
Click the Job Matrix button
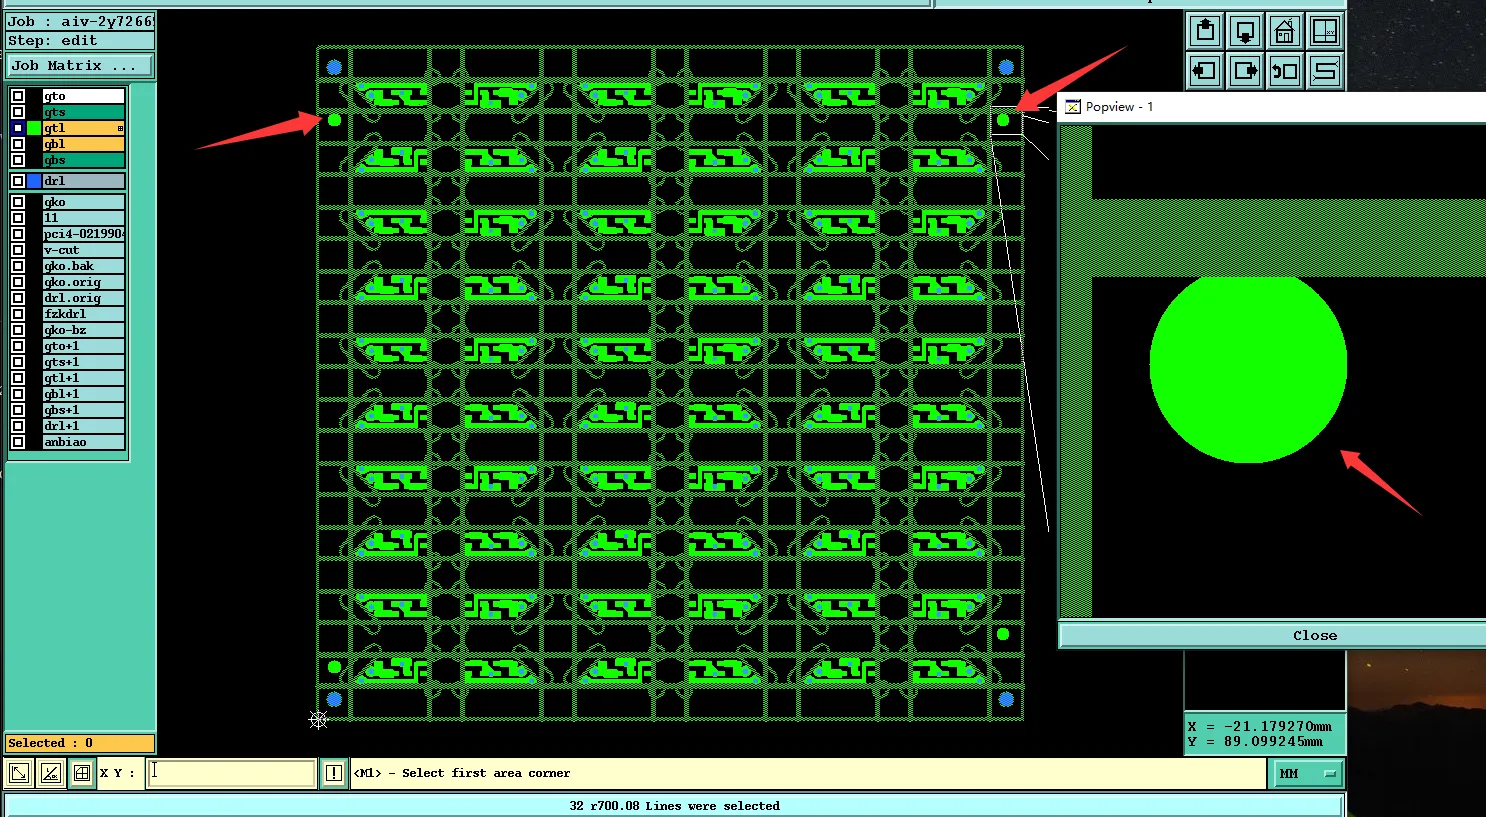80,66
